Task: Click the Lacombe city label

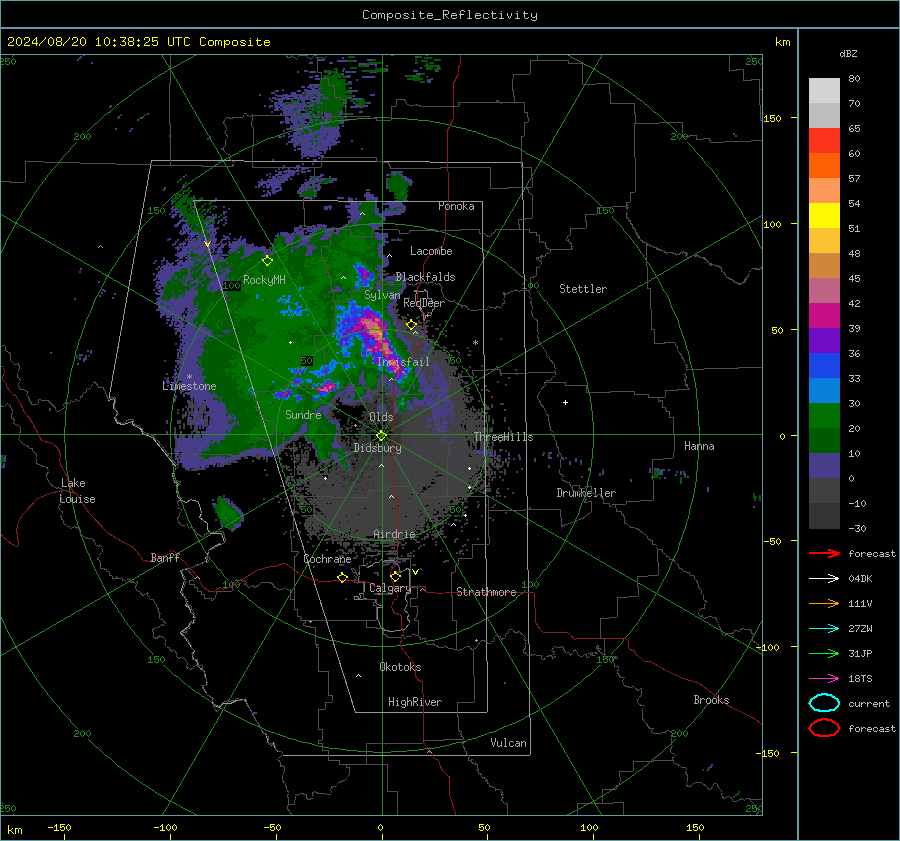Action: pyautogui.click(x=431, y=251)
